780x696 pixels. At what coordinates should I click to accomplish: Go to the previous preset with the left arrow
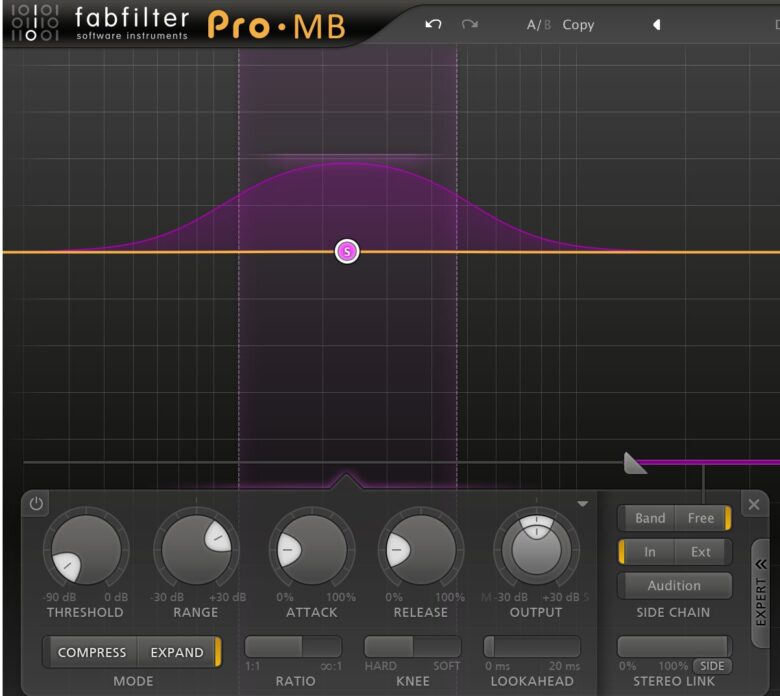click(x=657, y=24)
